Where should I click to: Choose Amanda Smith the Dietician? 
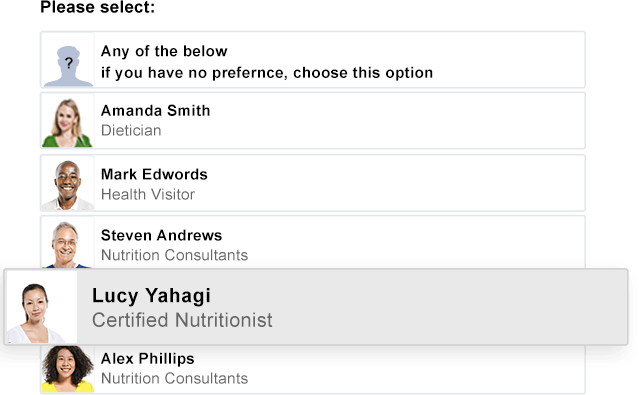[313, 121]
